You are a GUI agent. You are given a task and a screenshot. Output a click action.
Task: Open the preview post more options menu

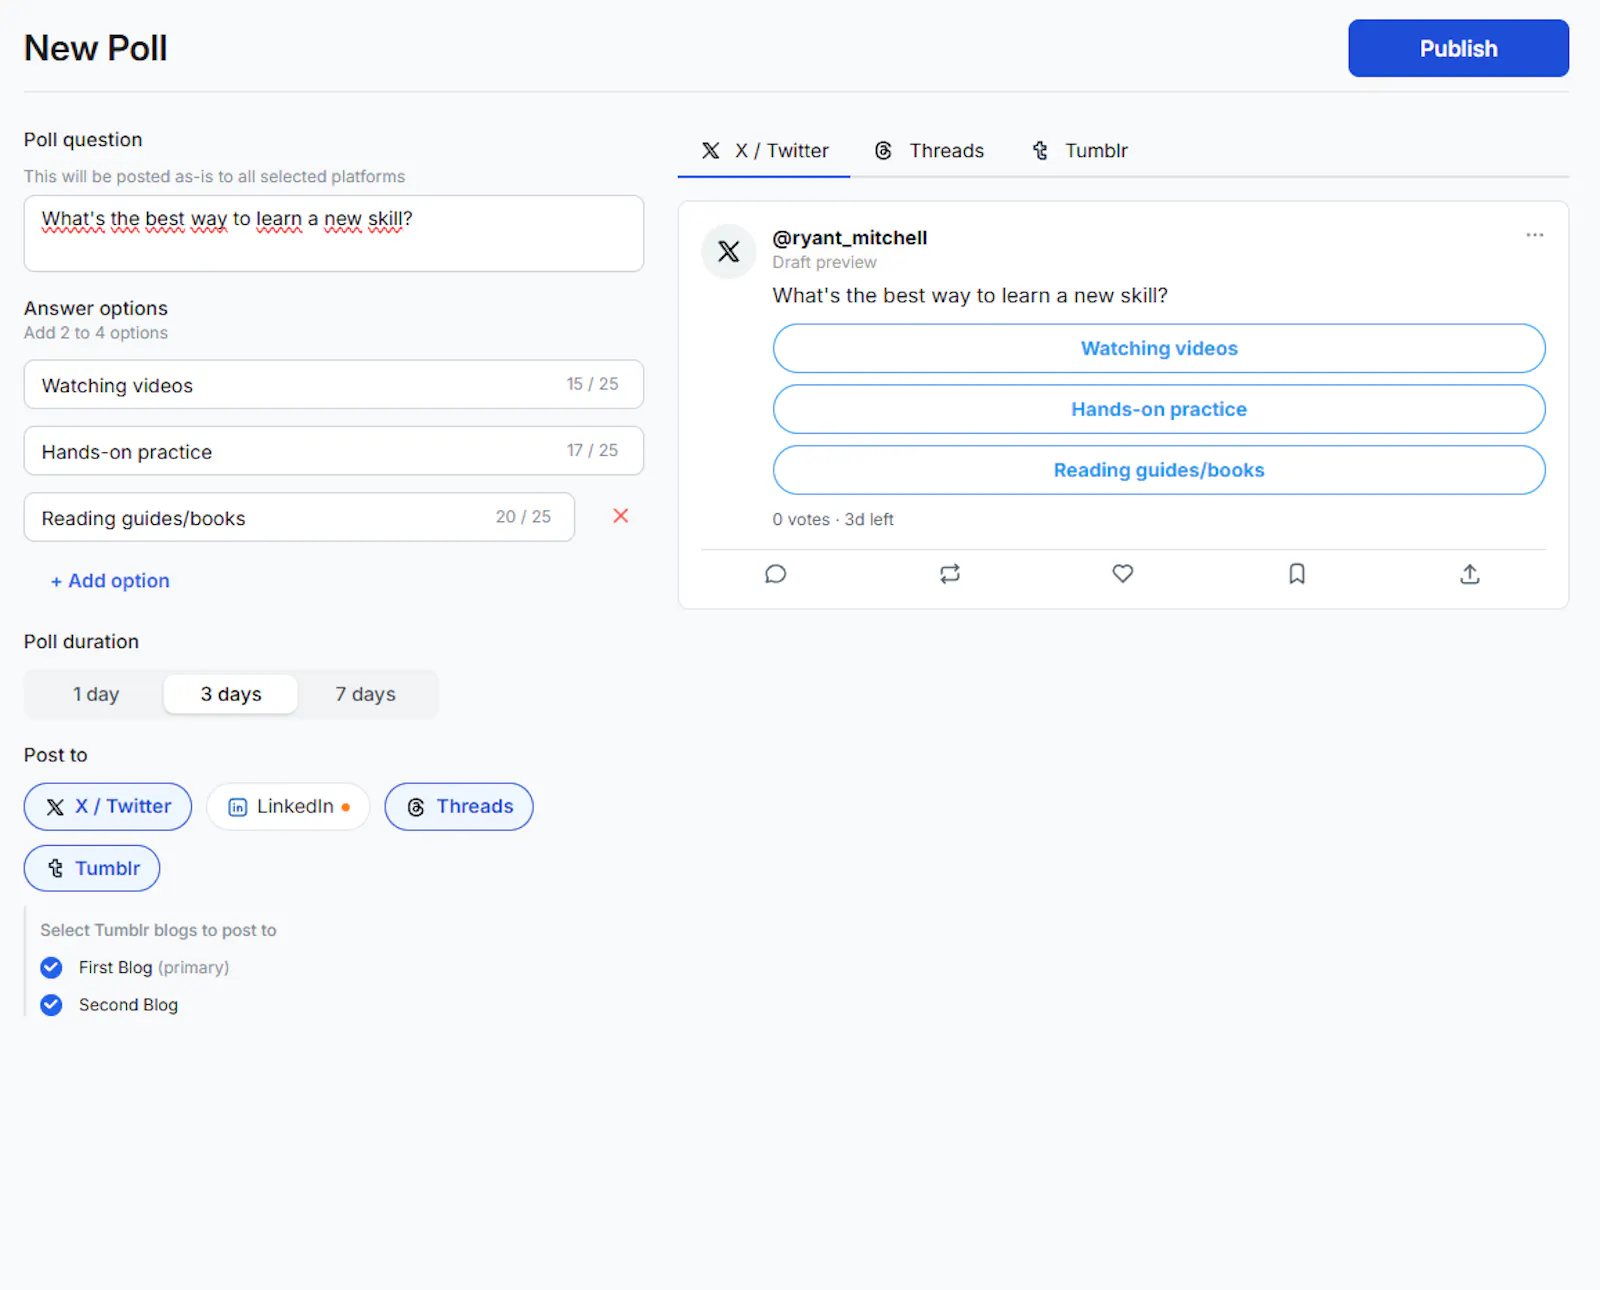coord(1534,235)
